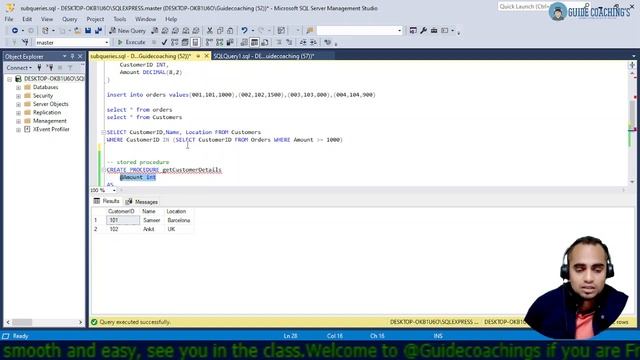The image size is (640, 360).
Task: Click the Copy icon in toolbar
Action: [220, 31]
